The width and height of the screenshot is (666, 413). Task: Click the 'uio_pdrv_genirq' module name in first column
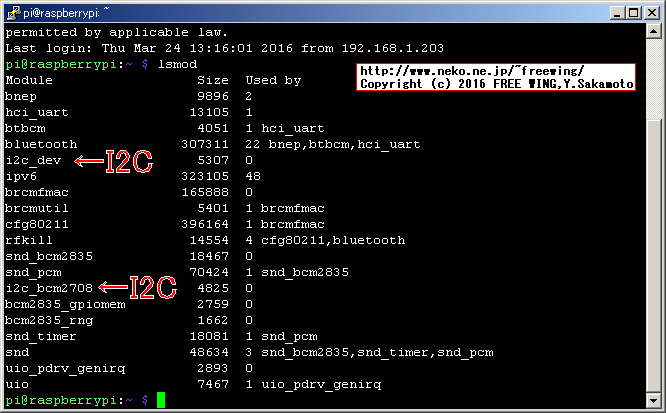pos(65,368)
